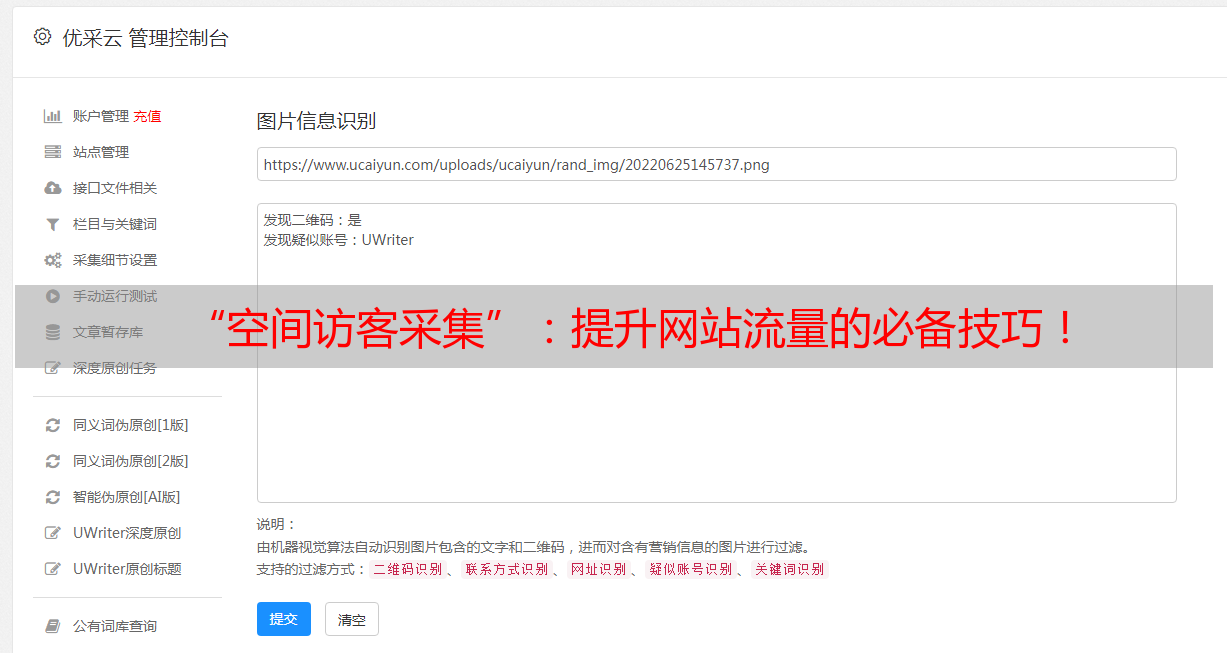Click the 说明： label
The width and height of the screenshot is (1227, 653).
click(276, 524)
